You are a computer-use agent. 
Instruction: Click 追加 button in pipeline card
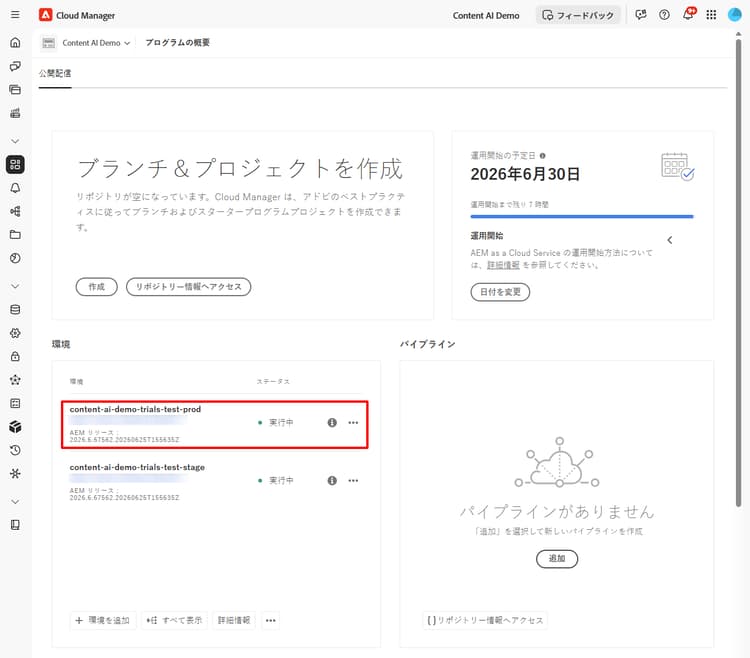click(557, 559)
